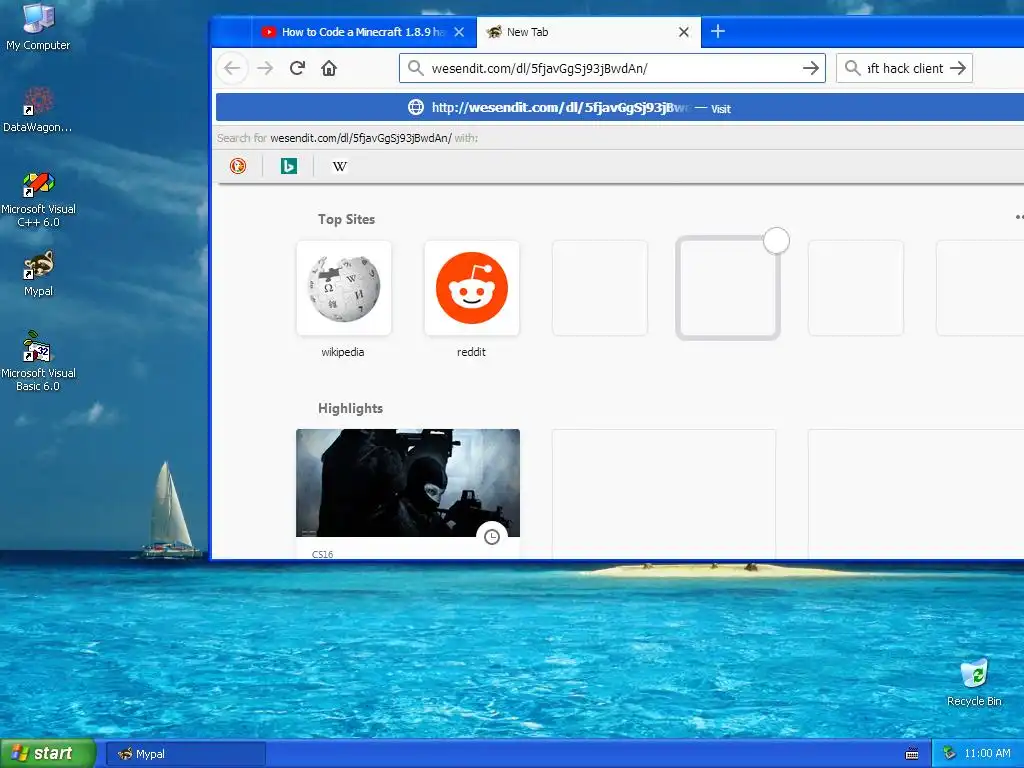Open the wikipedia top site tile

click(x=344, y=288)
